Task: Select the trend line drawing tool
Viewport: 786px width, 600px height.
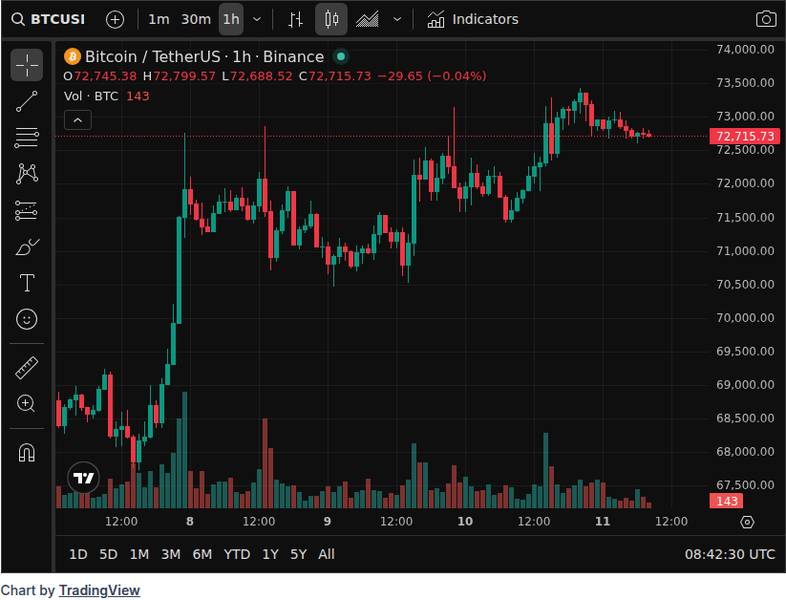Action: [x=27, y=101]
